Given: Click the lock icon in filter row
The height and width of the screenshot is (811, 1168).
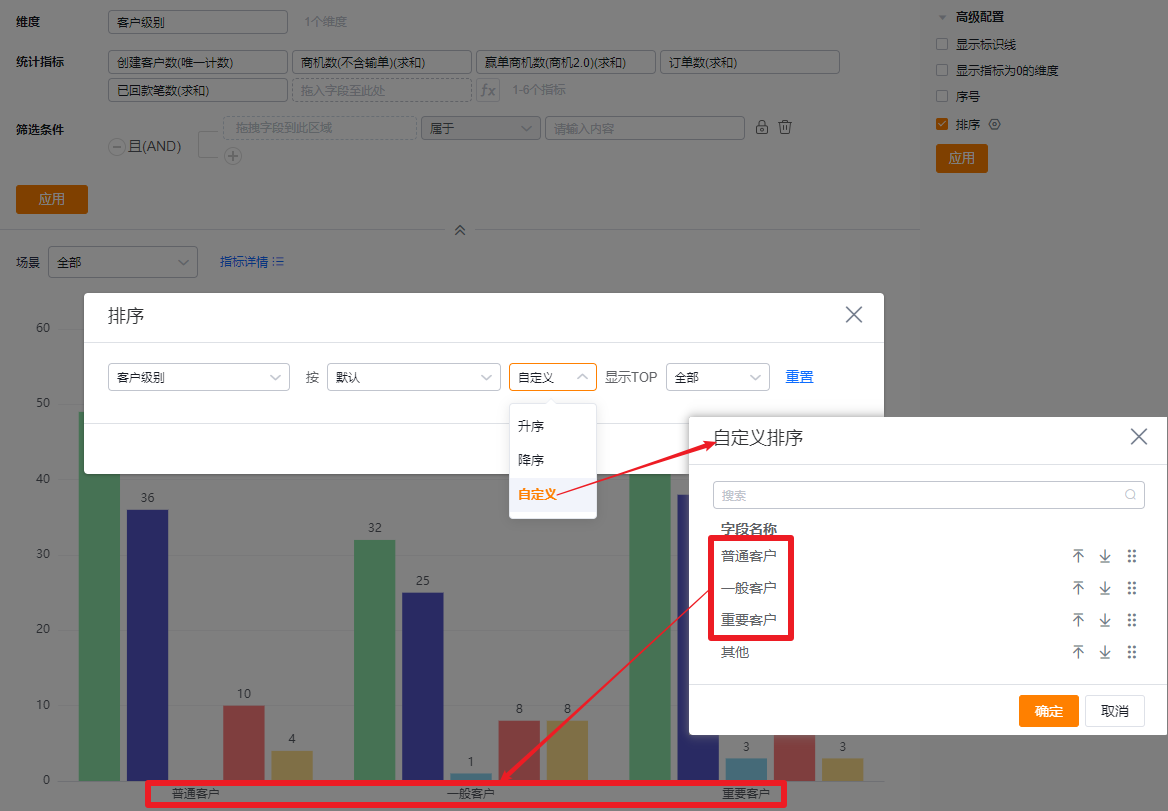Looking at the screenshot, I should (x=761, y=127).
